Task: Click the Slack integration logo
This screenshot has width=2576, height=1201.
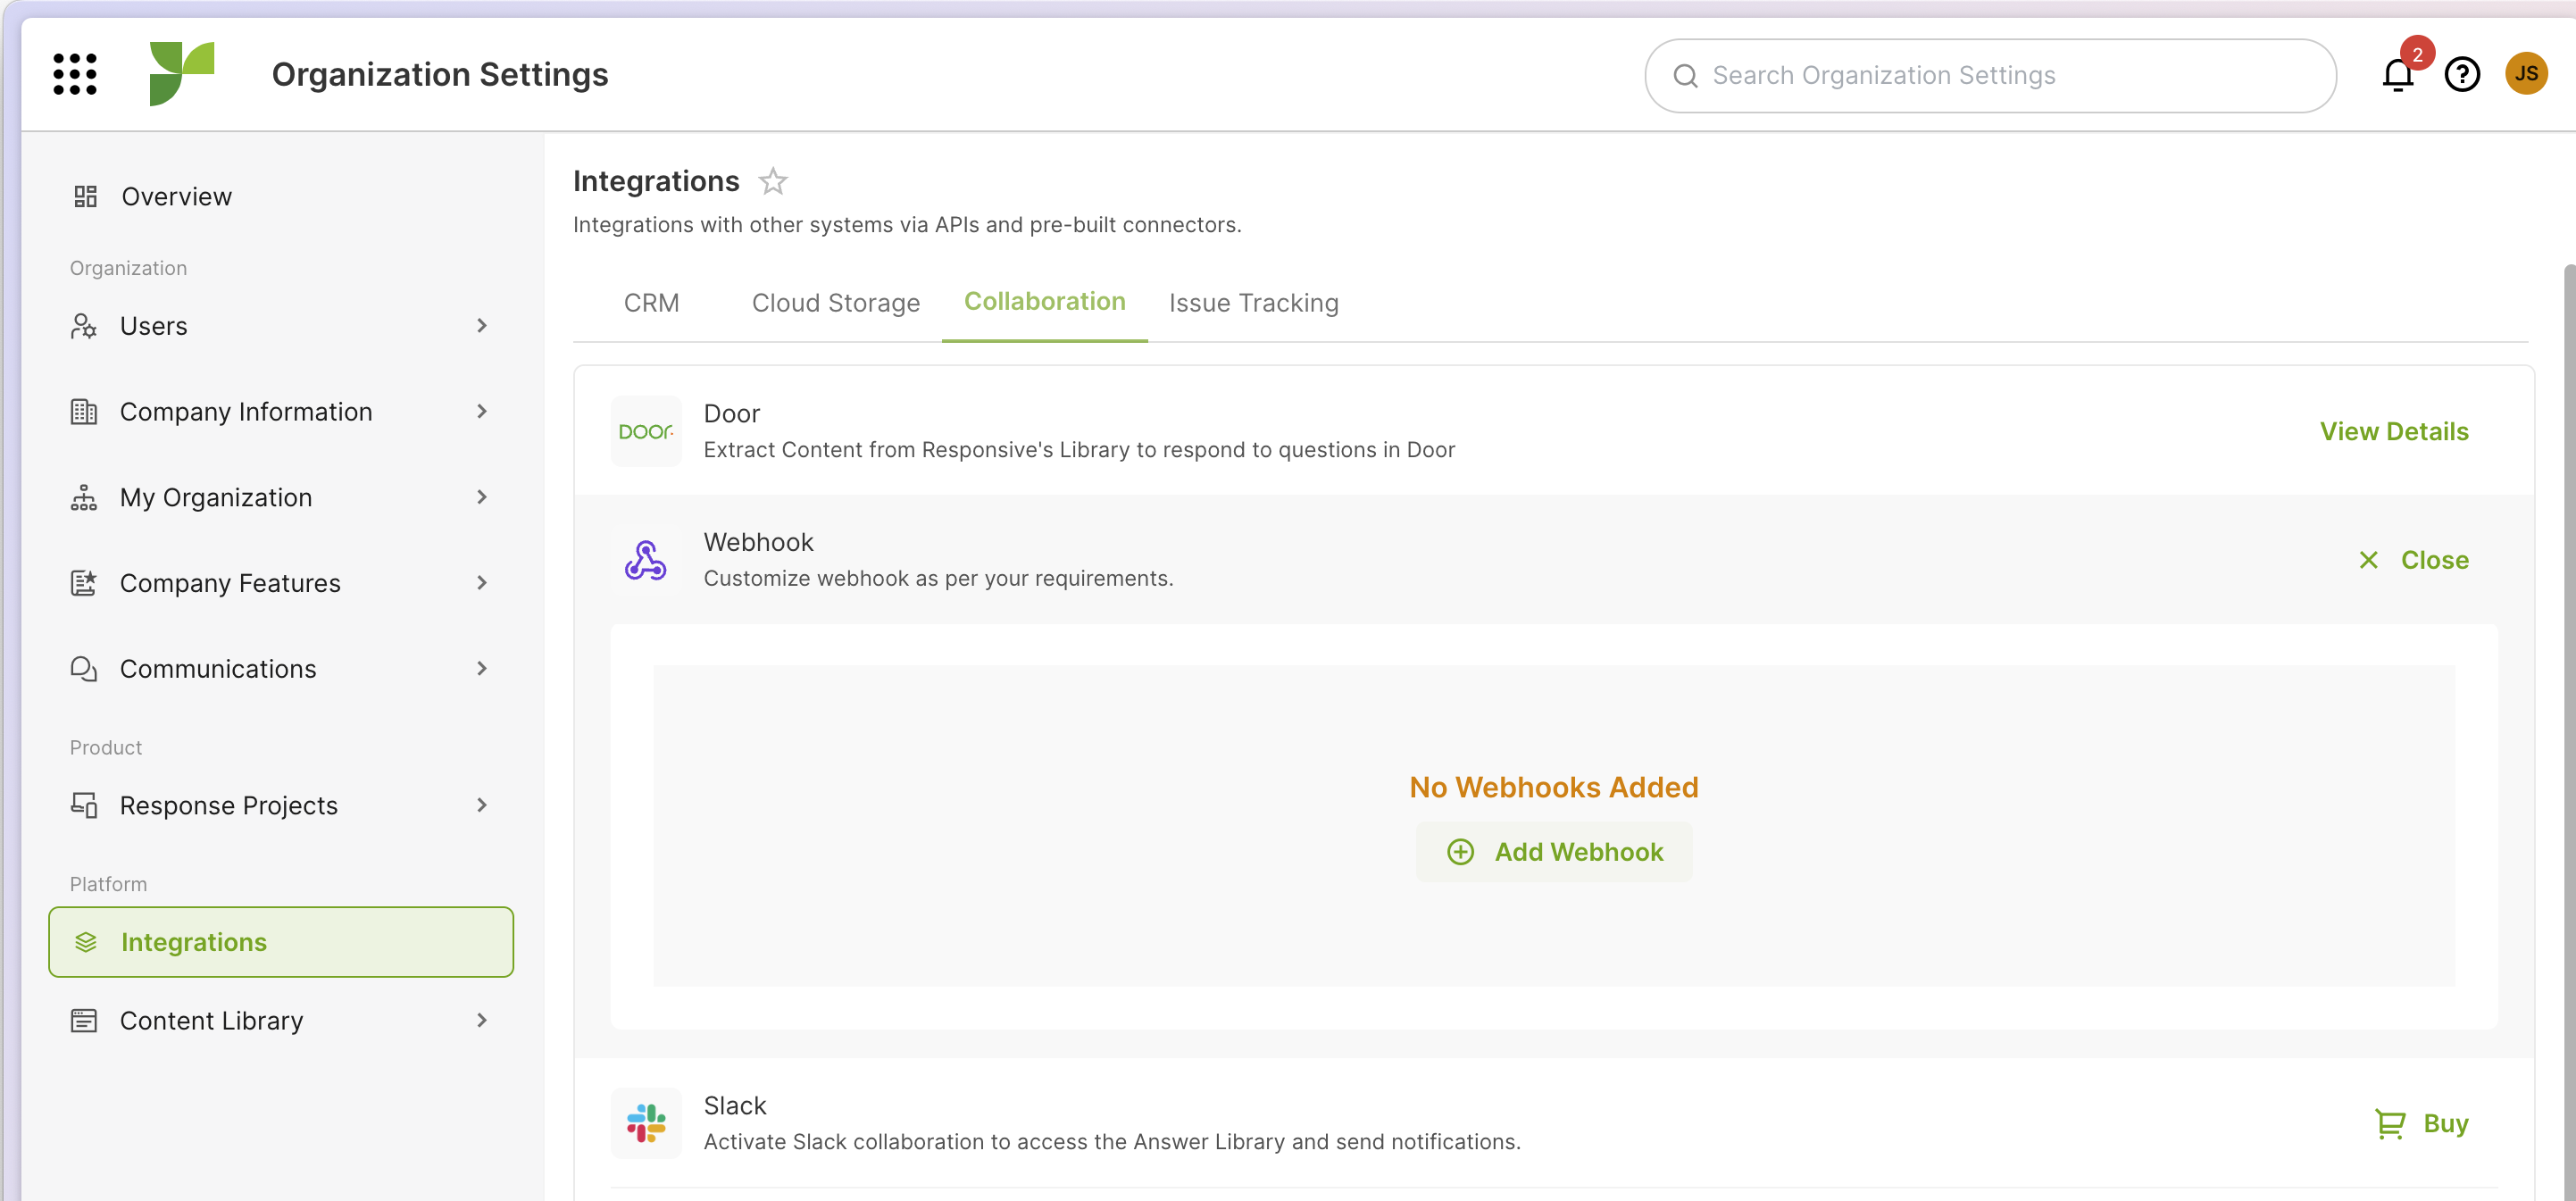Action: pos(646,1123)
